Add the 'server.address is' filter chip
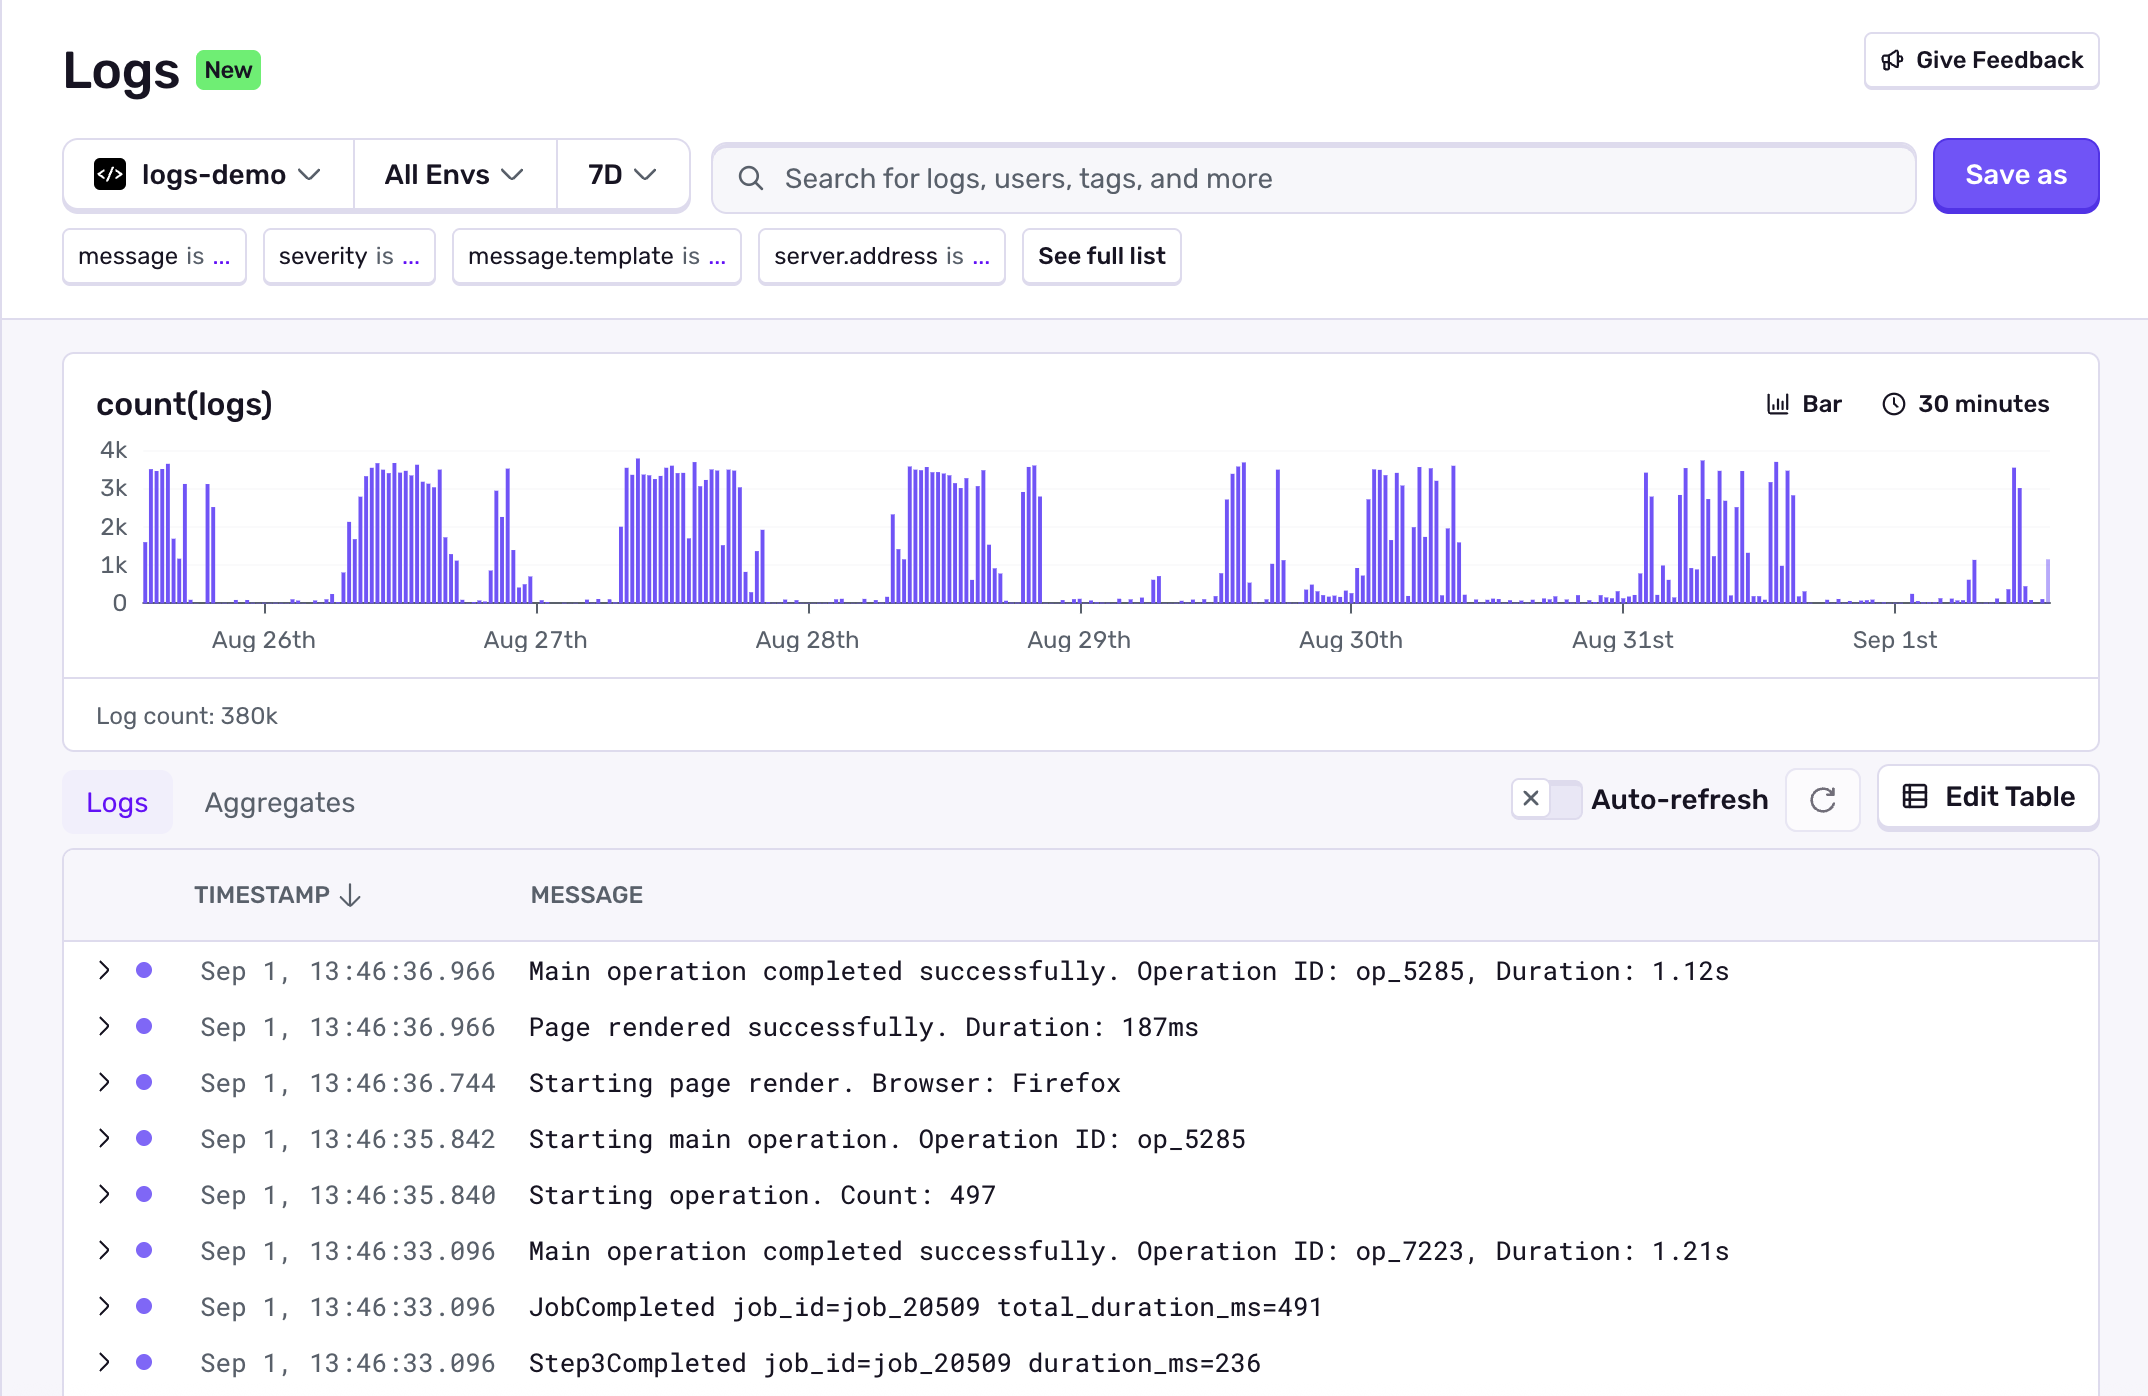This screenshot has width=2148, height=1396. point(882,256)
